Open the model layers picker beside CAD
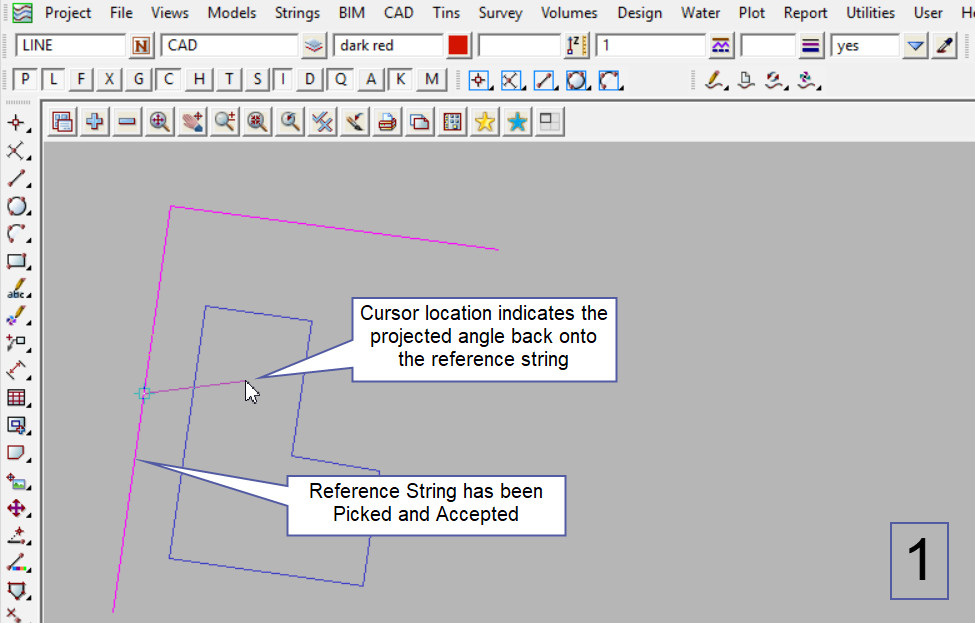The height and width of the screenshot is (623, 975). point(314,46)
